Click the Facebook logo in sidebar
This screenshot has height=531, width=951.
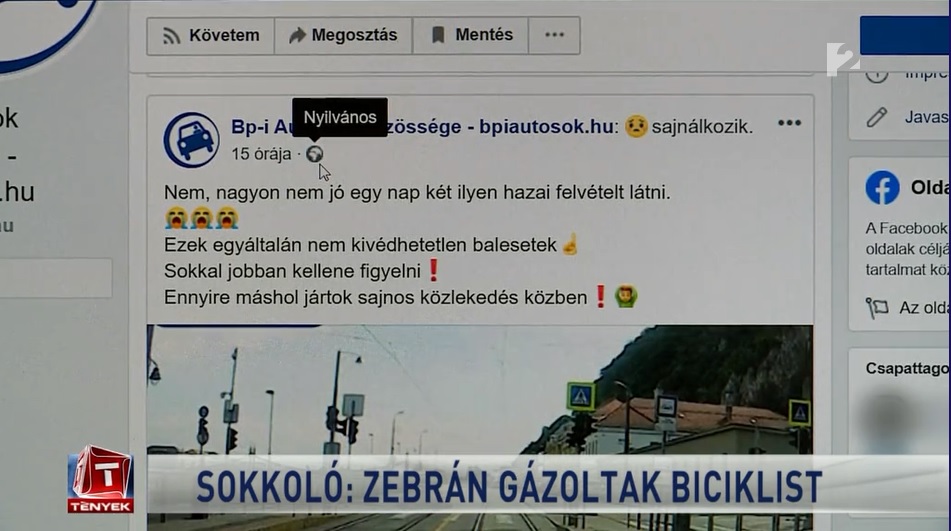point(882,187)
